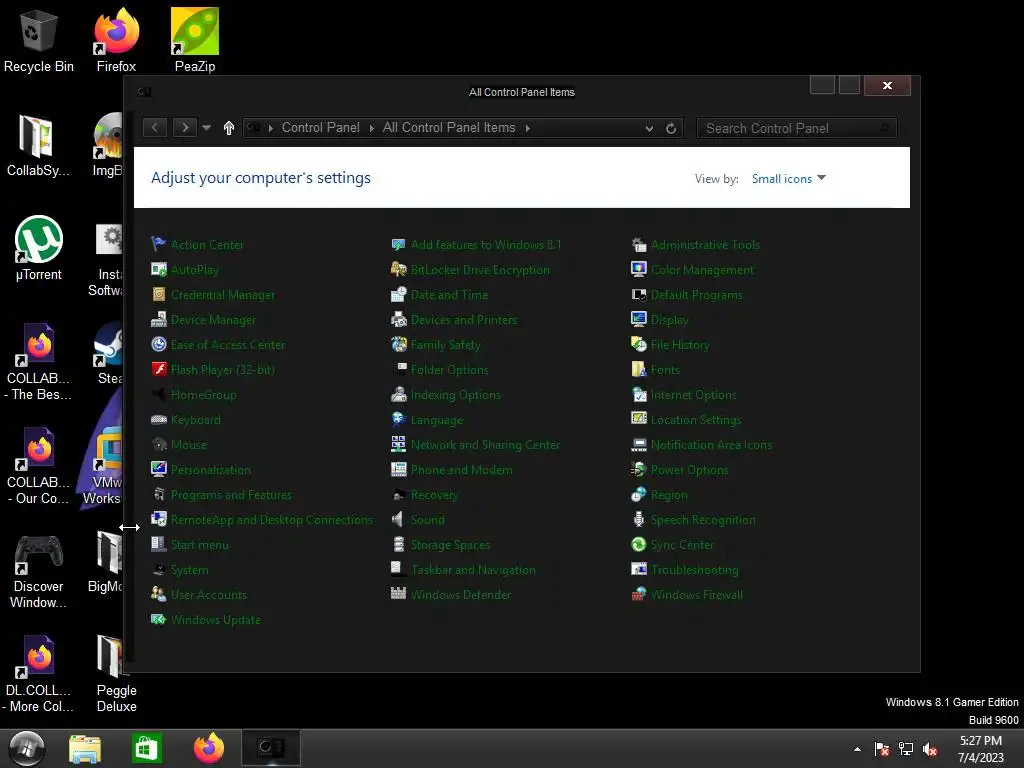Open the Speech Recognition link
This screenshot has width=1024, height=768.
[703, 520]
